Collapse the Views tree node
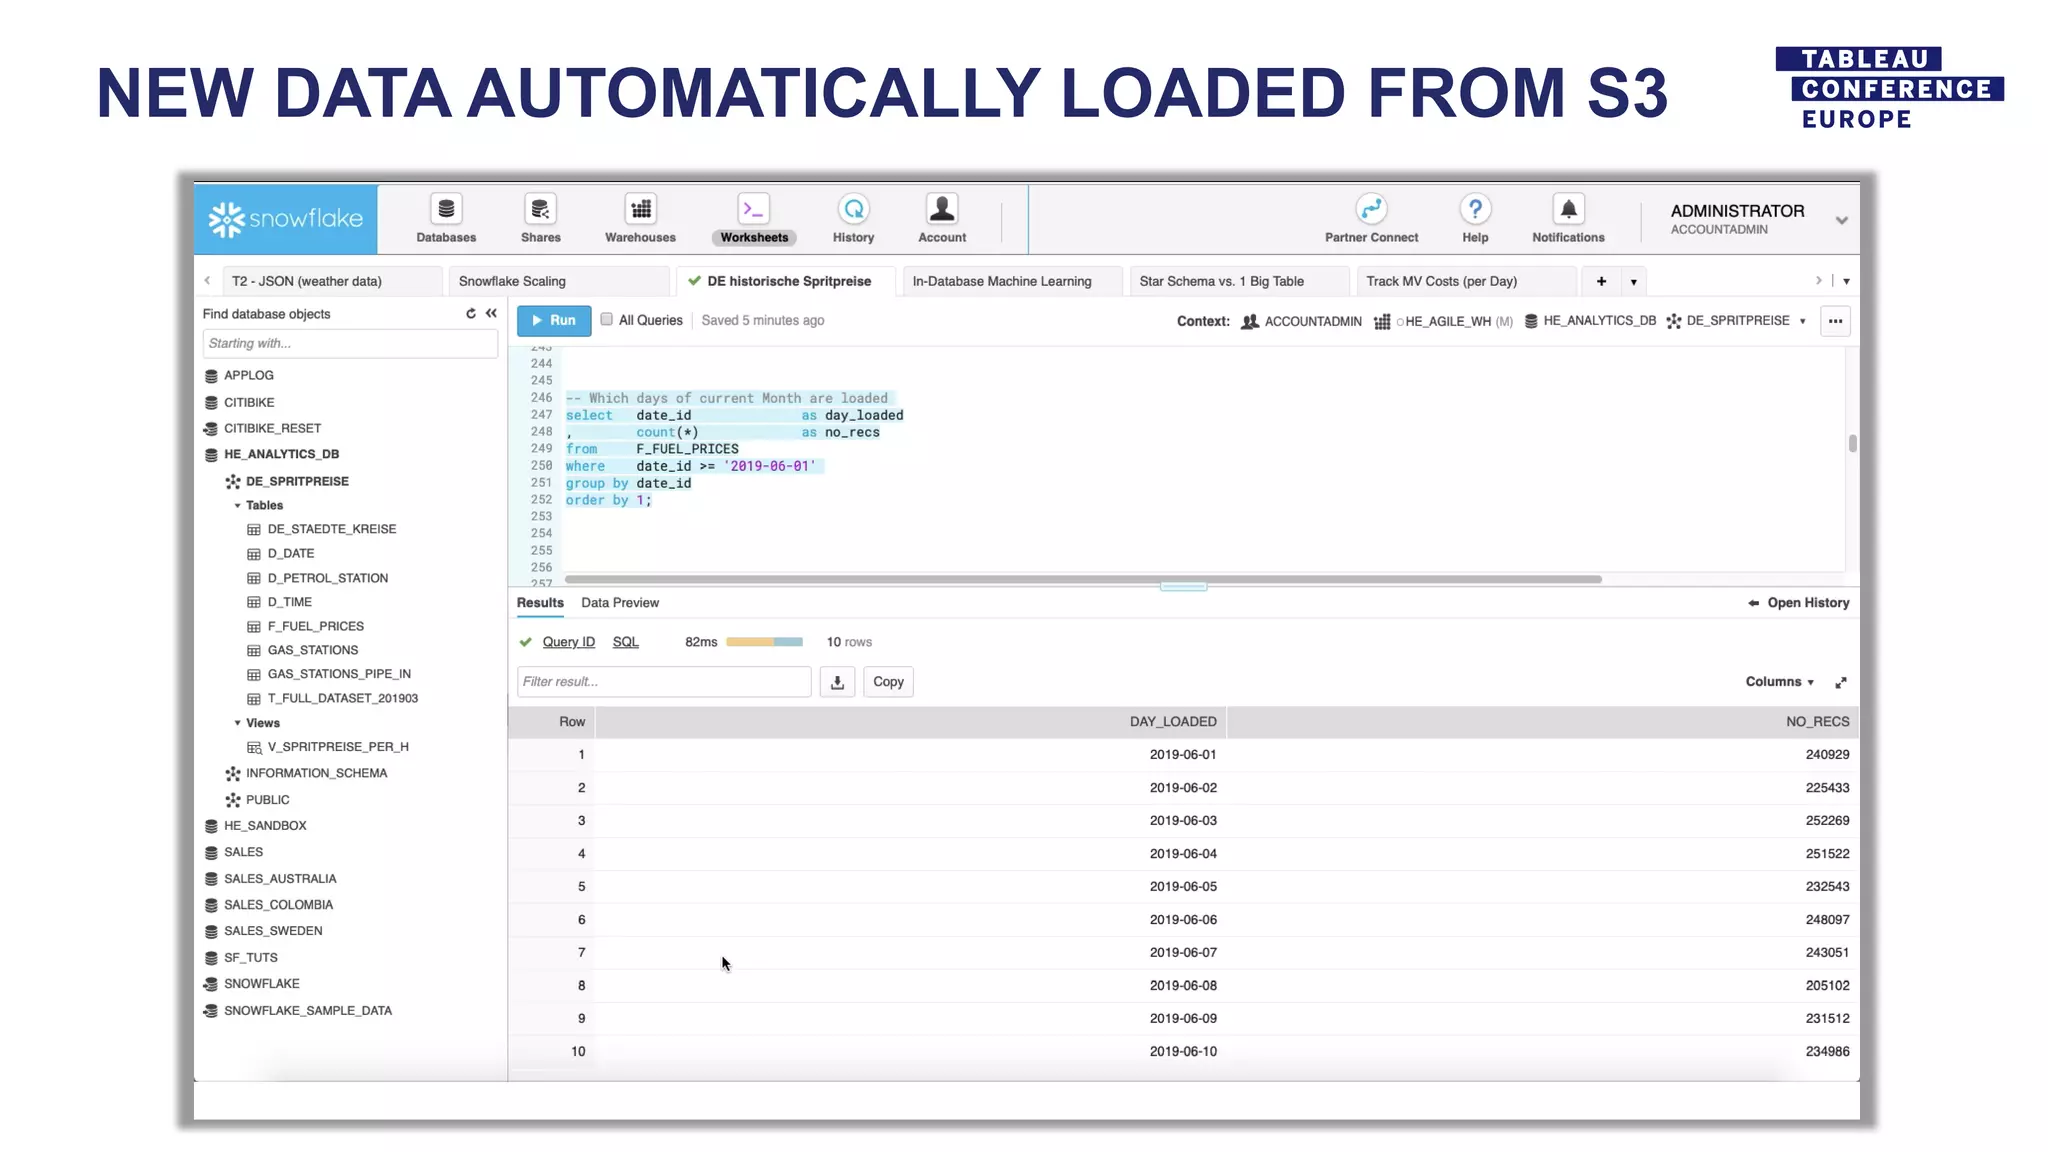Screen dimensions: 2048x1152 pos(238,723)
